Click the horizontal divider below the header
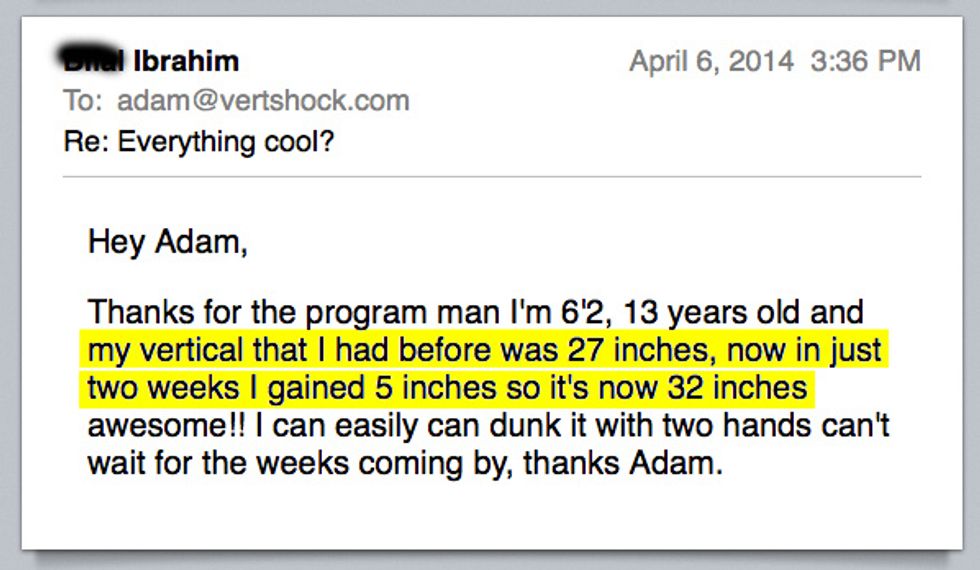The image size is (980, 570). [x=491, y=177]
